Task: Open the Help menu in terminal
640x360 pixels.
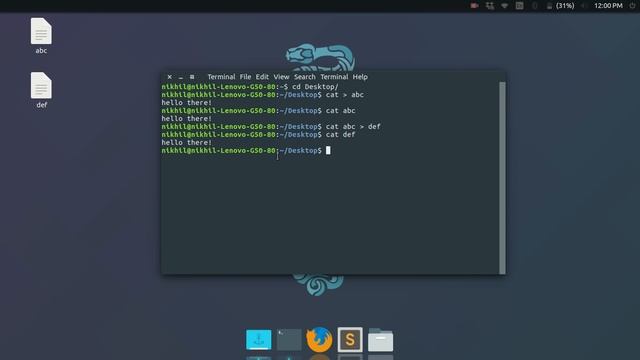Action: pyautogui.click(x=360, y=77)
